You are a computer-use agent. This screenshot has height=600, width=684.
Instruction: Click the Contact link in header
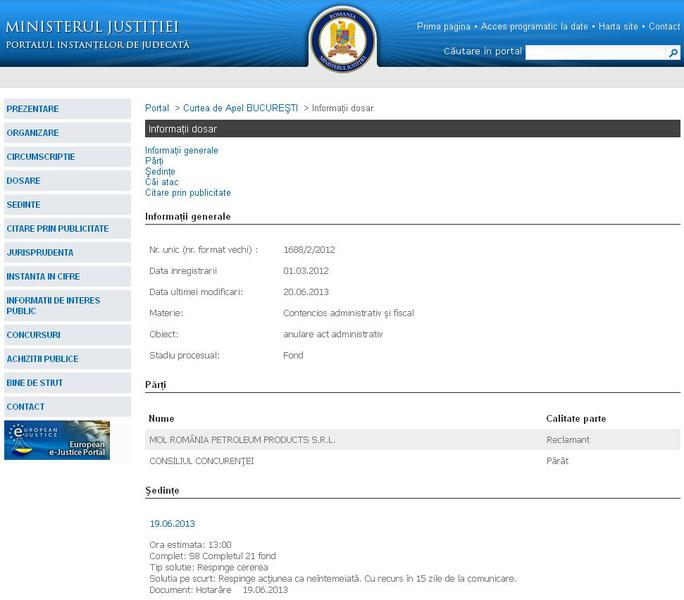coord(664,27)
